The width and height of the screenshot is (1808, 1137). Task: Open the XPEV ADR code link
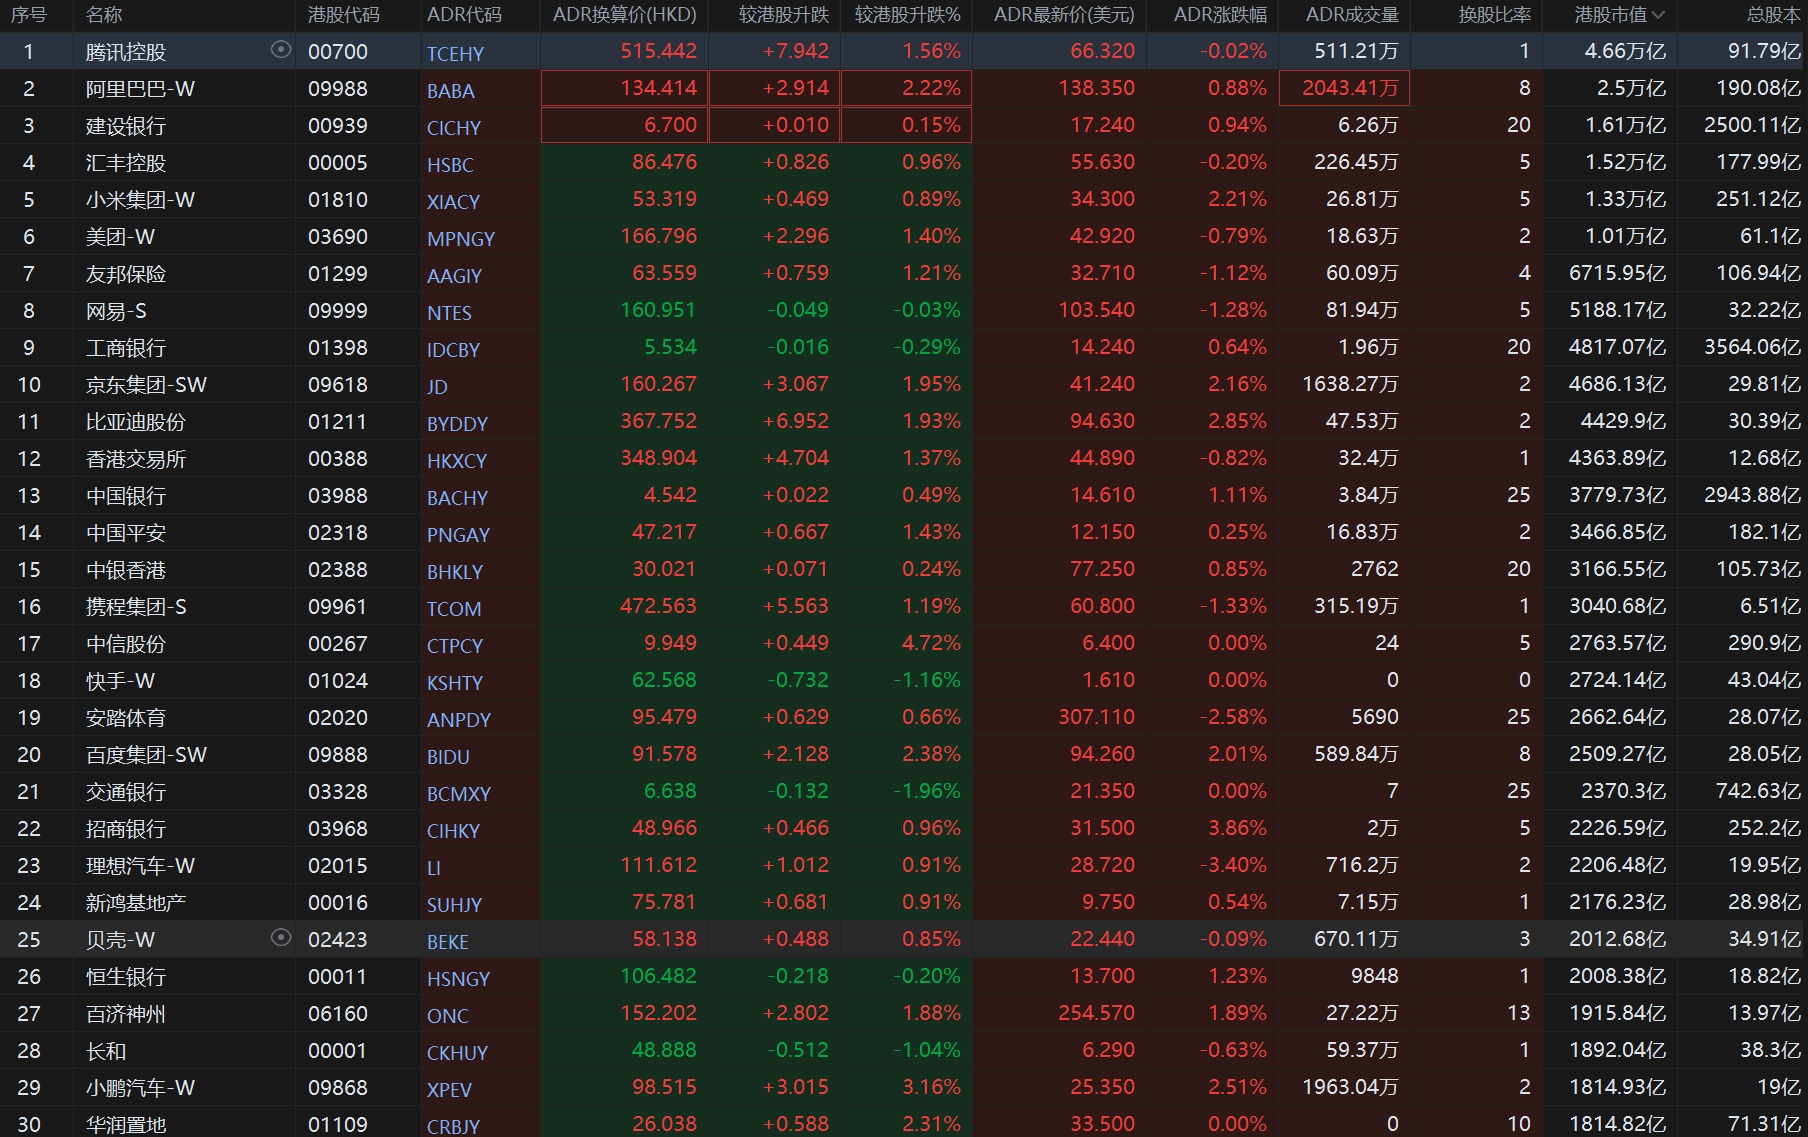[449, 1090]
